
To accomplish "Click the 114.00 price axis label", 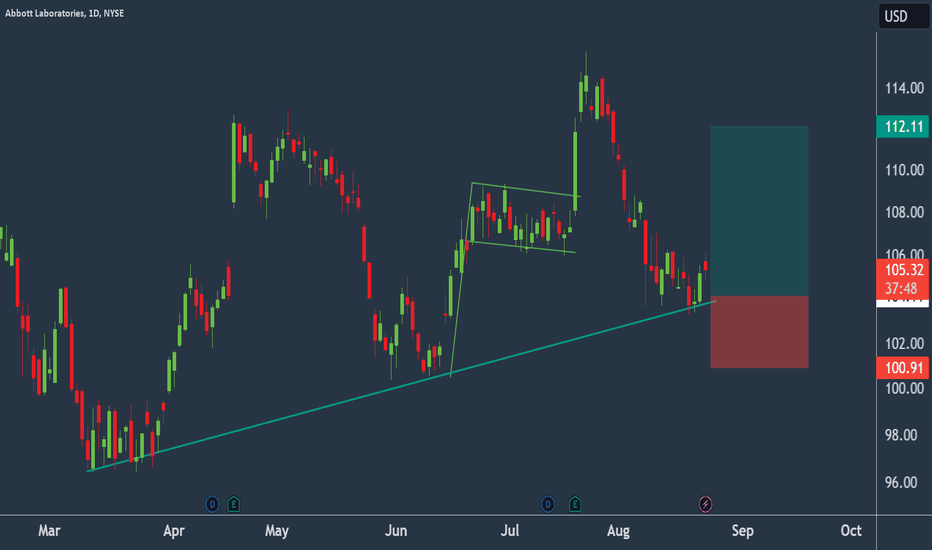I will click(x=904, y=89).
